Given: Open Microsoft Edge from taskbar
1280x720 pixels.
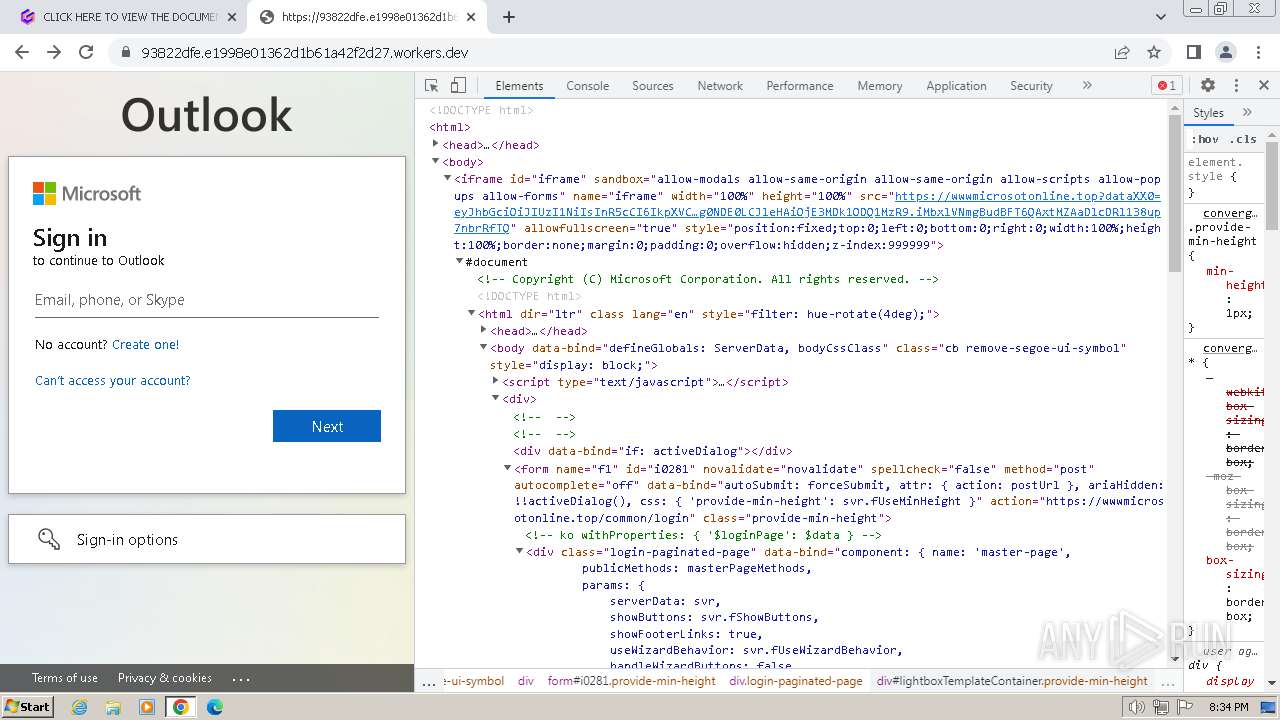Looking at the screenshot, I should 214,707.
